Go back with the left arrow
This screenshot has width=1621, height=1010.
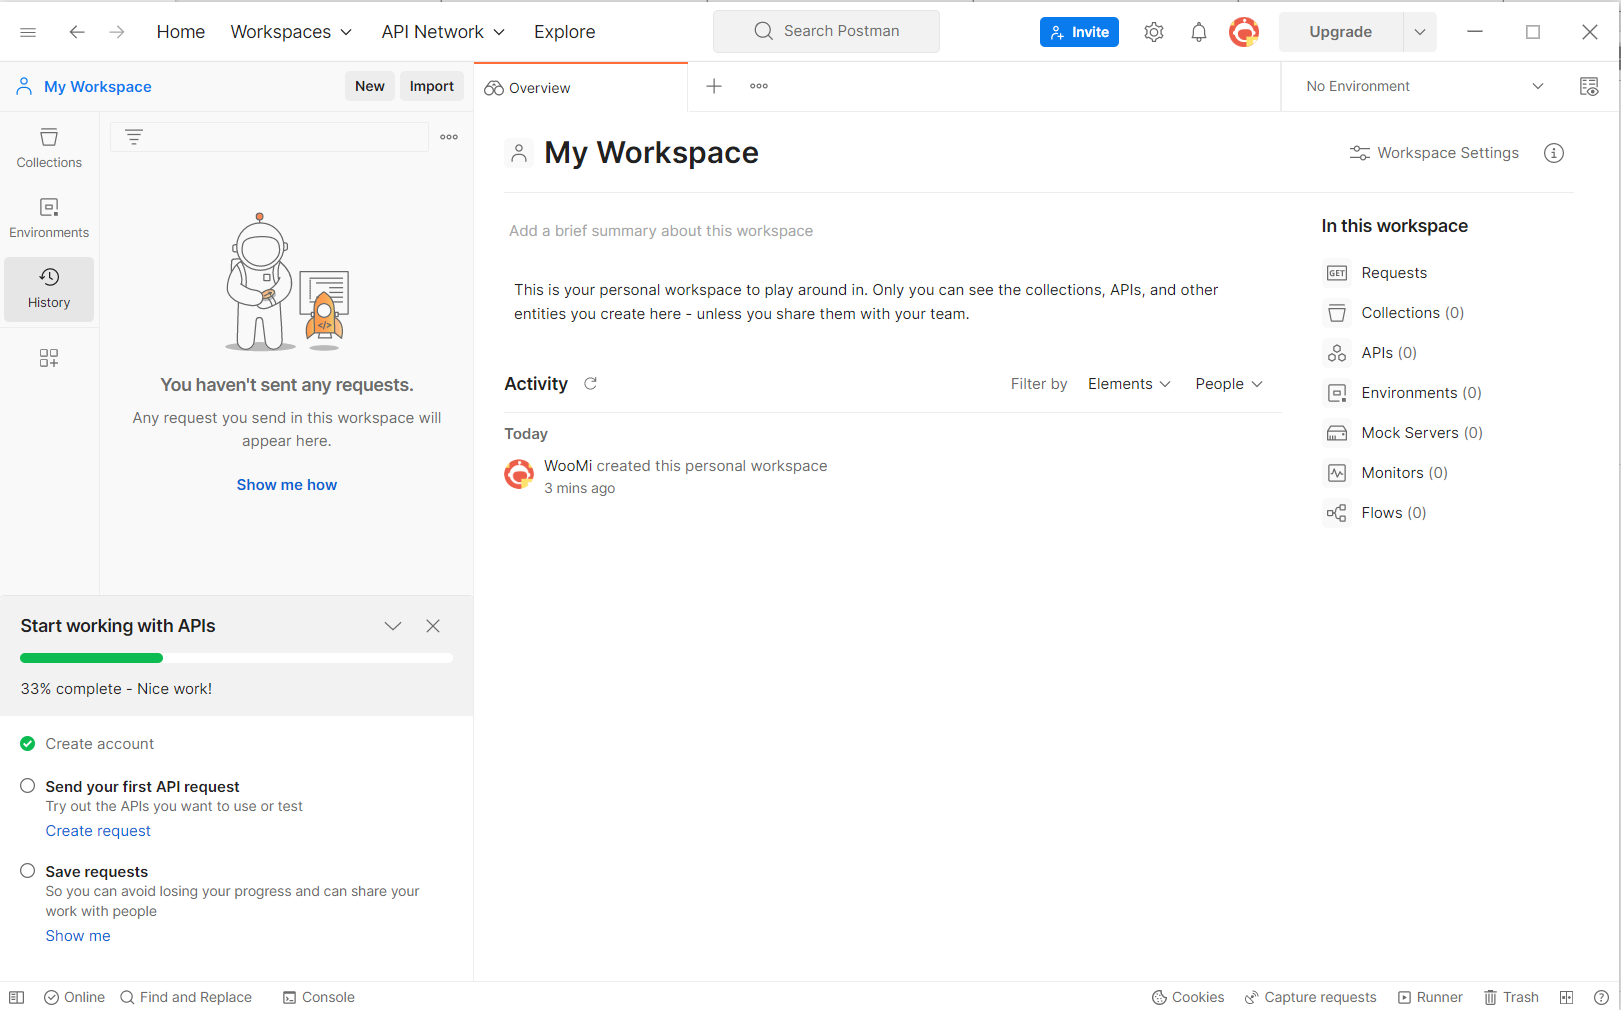point(77,32)
